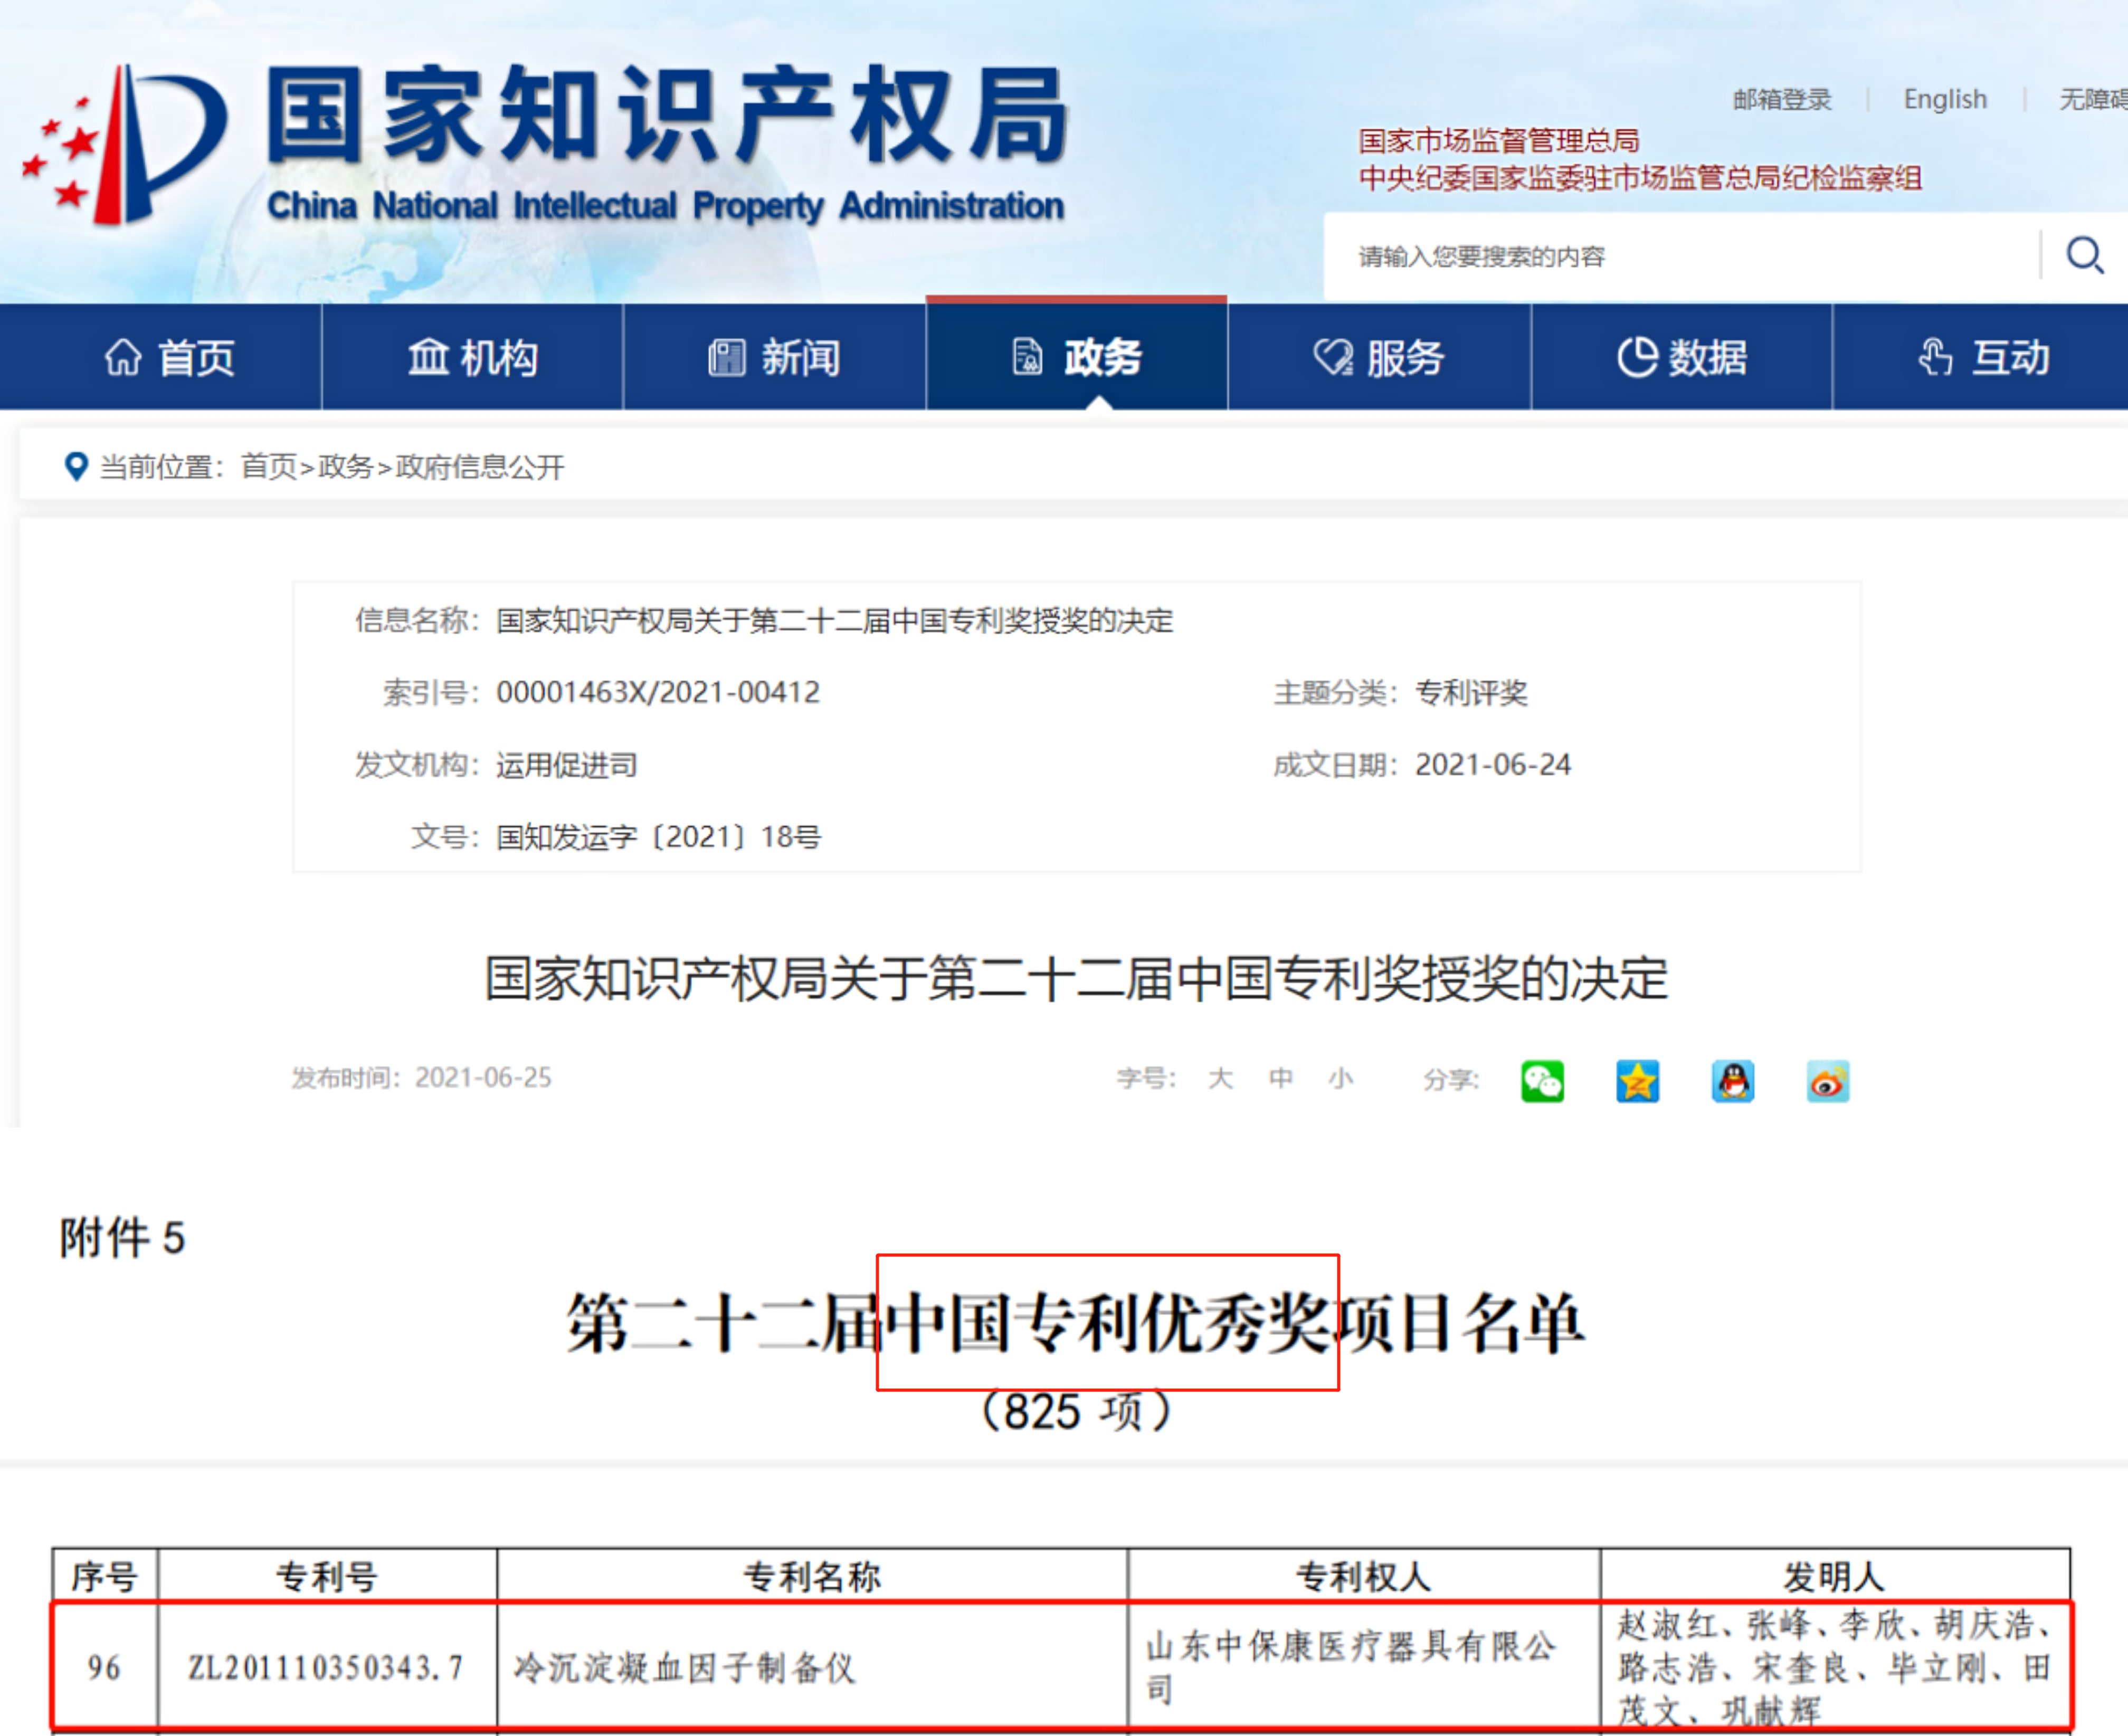Viewport: 2128px width, 1736px height.
Task: Click the search magnifier icon
Action: pos(2085,256)
